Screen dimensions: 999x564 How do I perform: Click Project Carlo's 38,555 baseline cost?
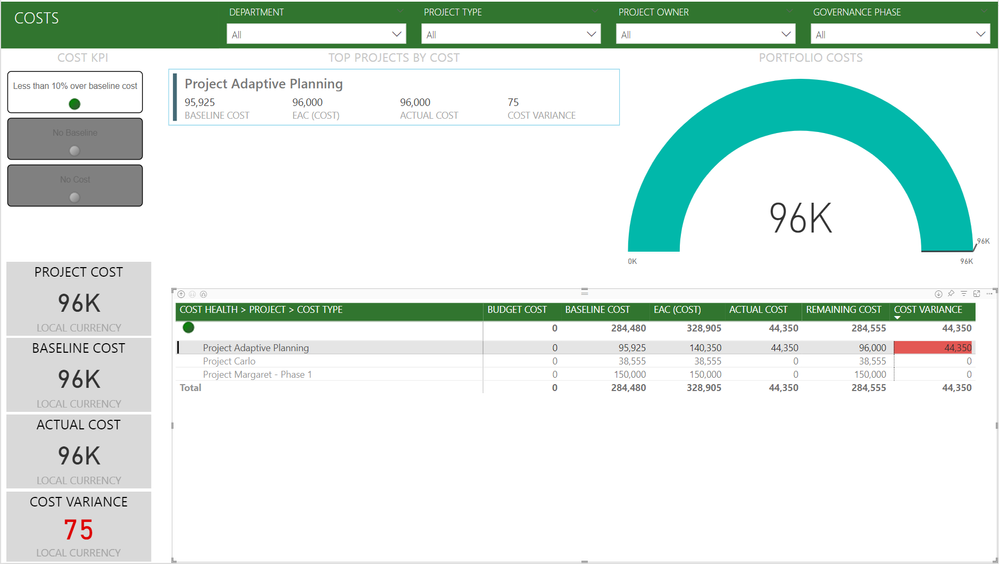click(632, 361)
